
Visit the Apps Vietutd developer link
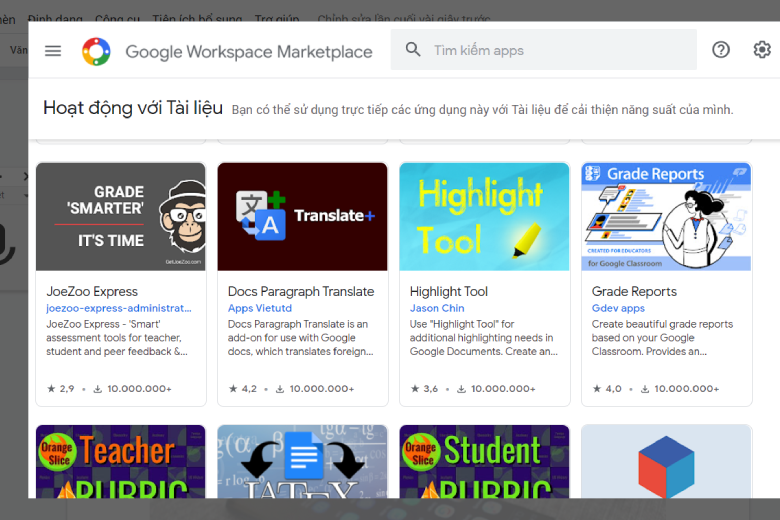pyautogui.click(x=260, y=308)
